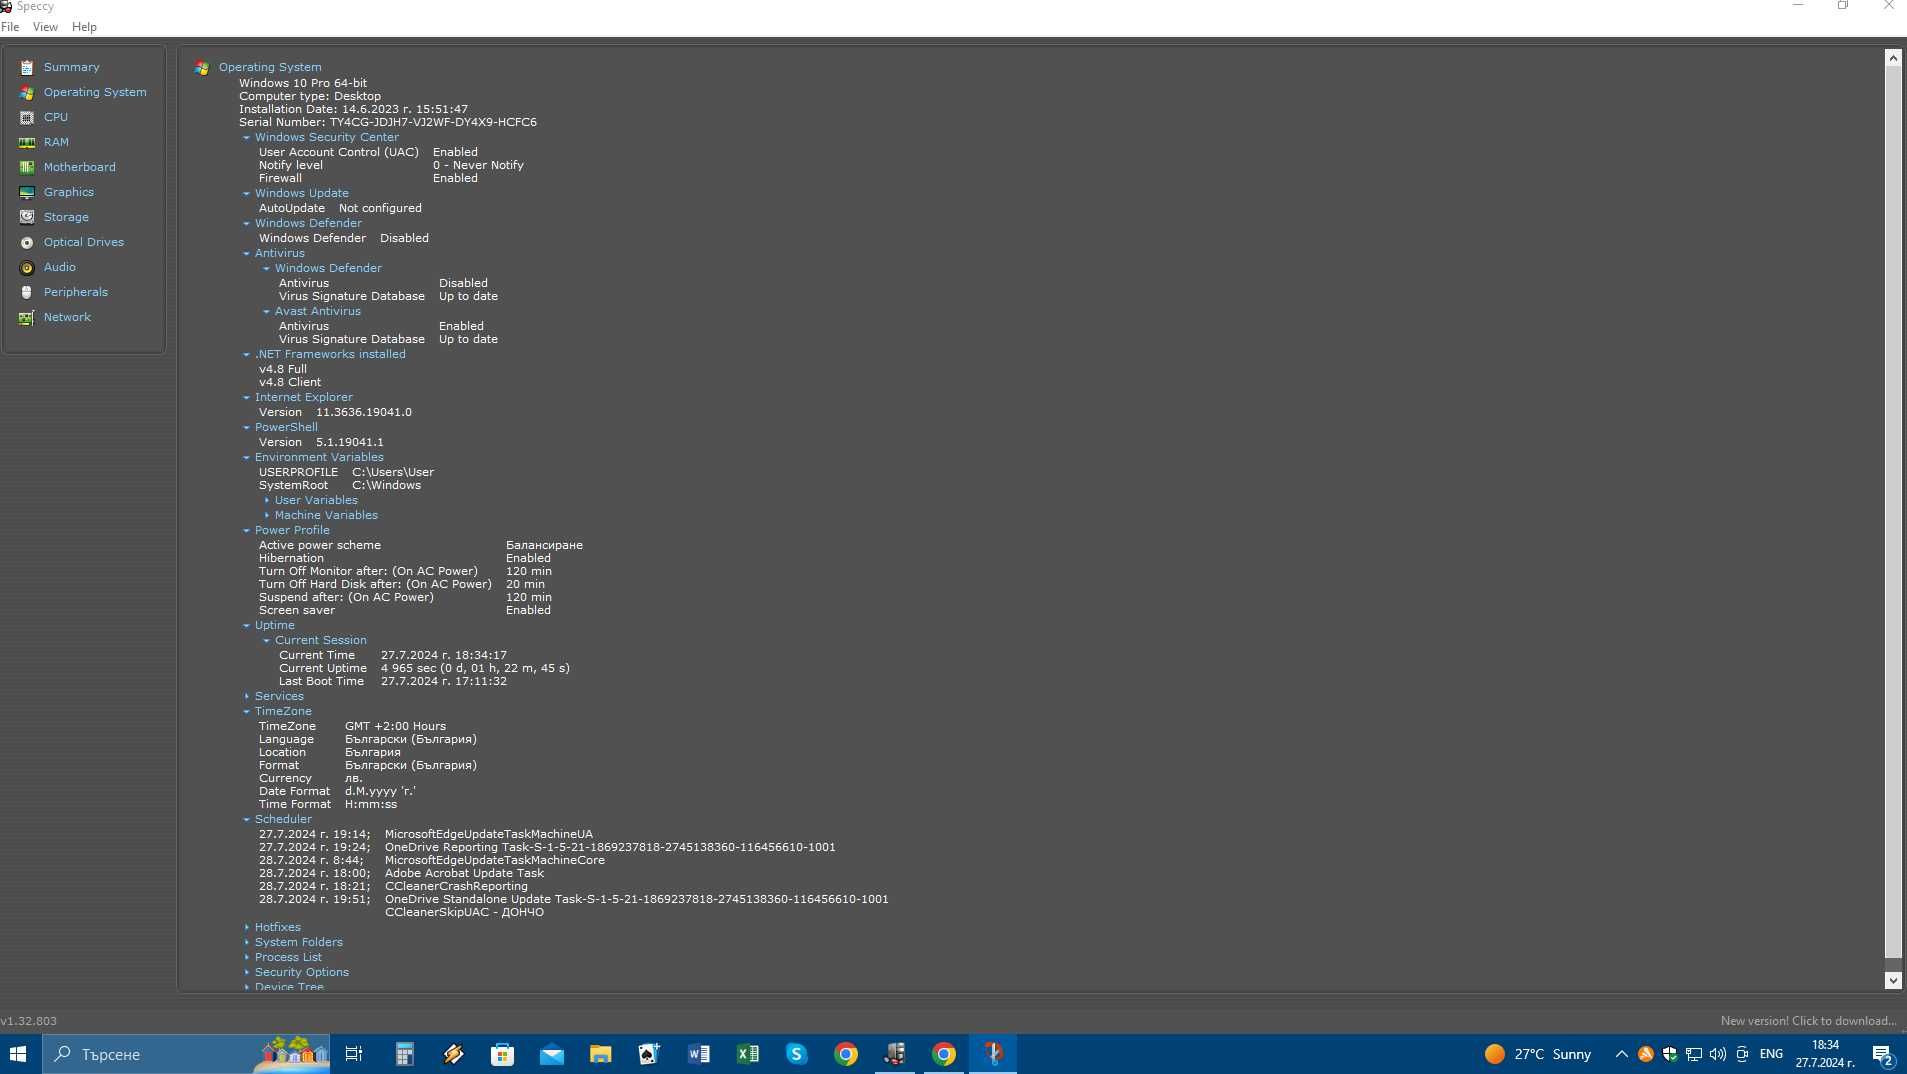Click the ENG language indicator
This screenshot has width=1907, height=1074.
pyautogui.click(x=1771, y=1054)
